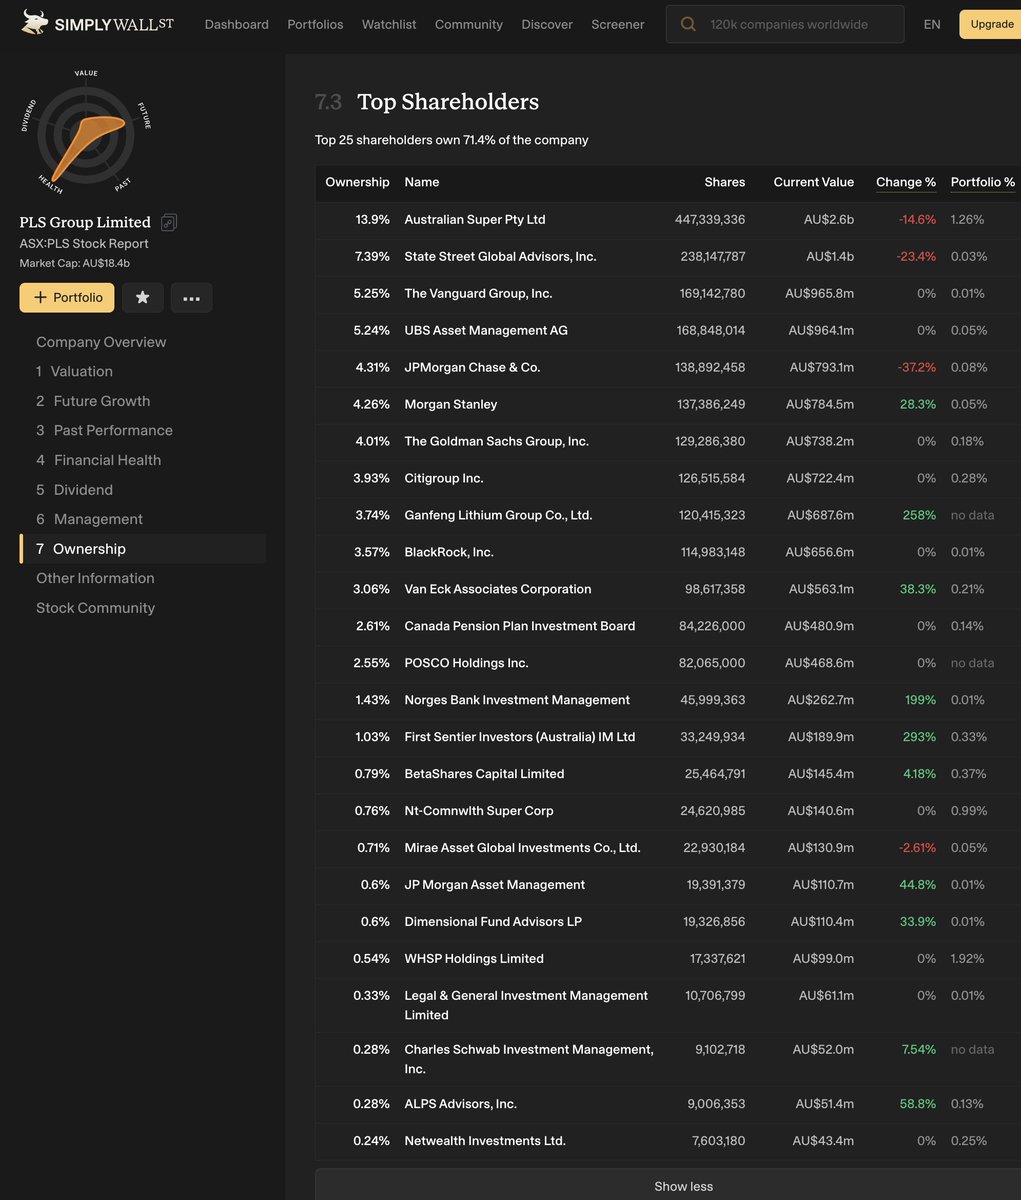Click the Portfolio % column header
Screen dimensions: 1021x1200
coord(983,182)
